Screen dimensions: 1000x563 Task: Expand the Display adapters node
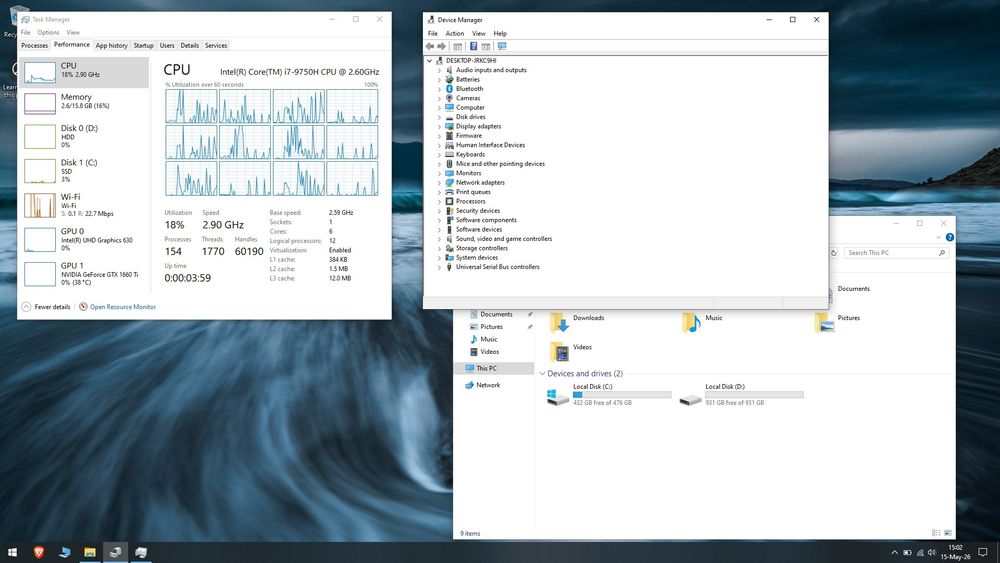[439, 126]
